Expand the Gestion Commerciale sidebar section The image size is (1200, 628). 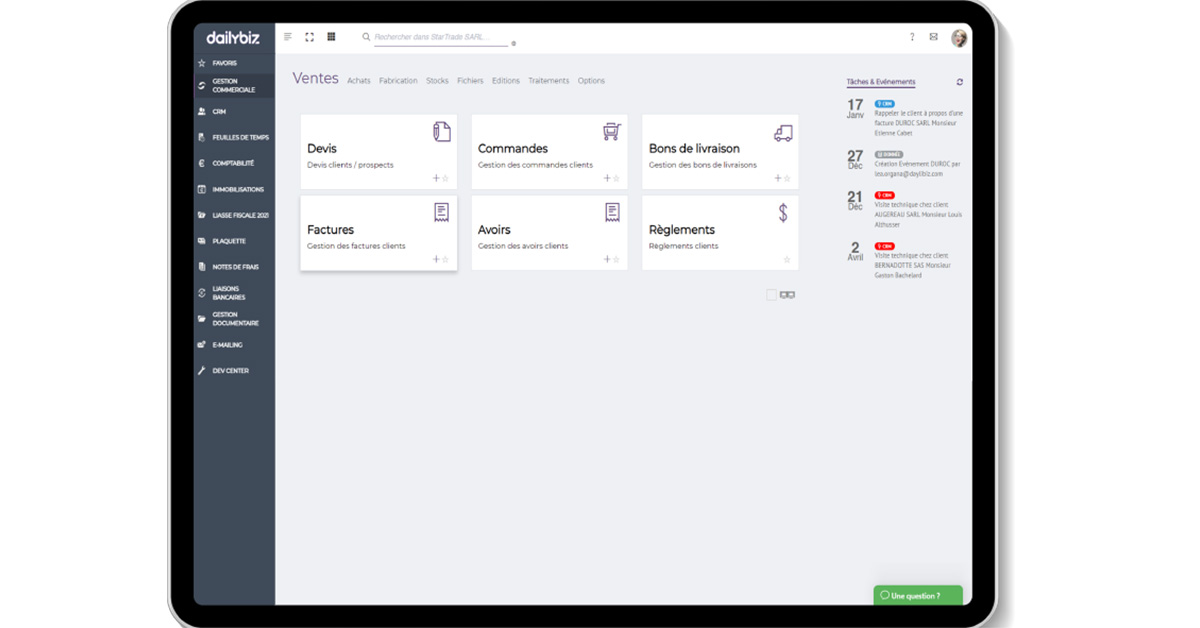[x=234, y=86]
